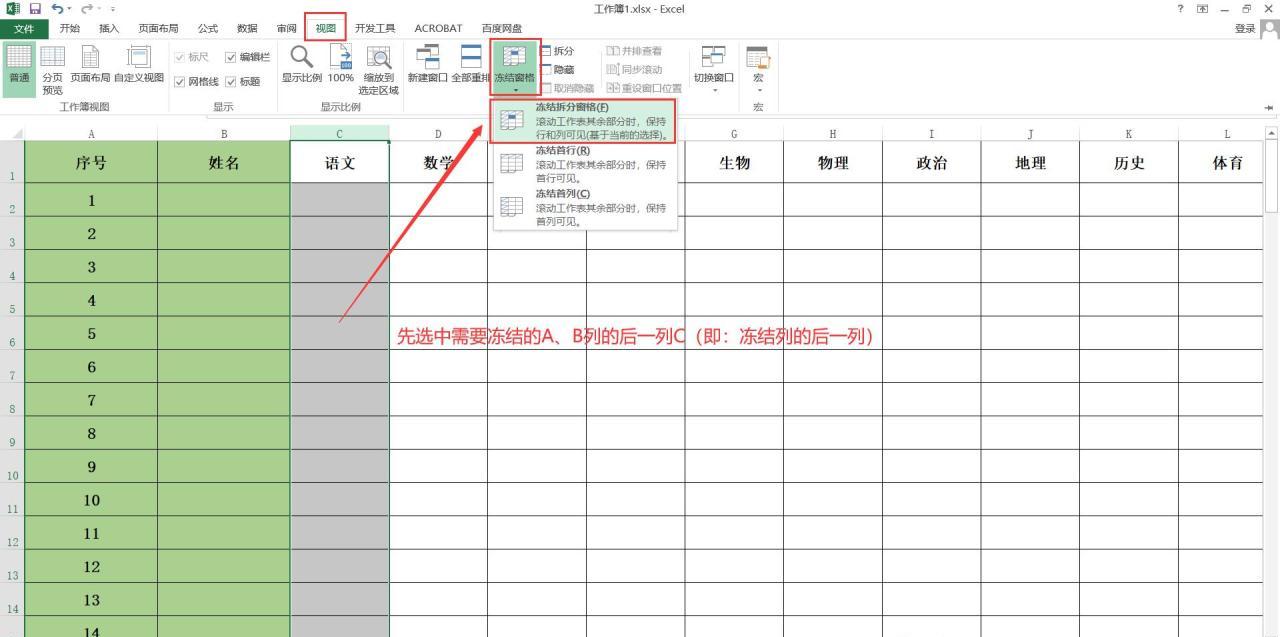Open a New Window (新建窗口)
Screen dimensions: 1280x637
pos(427,64)
